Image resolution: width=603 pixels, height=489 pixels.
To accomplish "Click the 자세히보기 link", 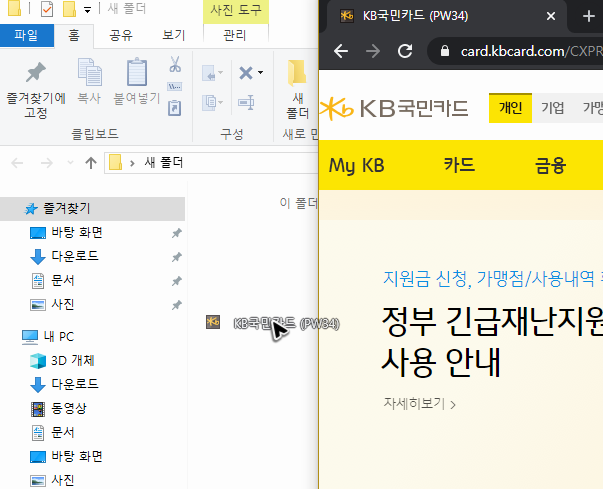I will coord(420,404).
